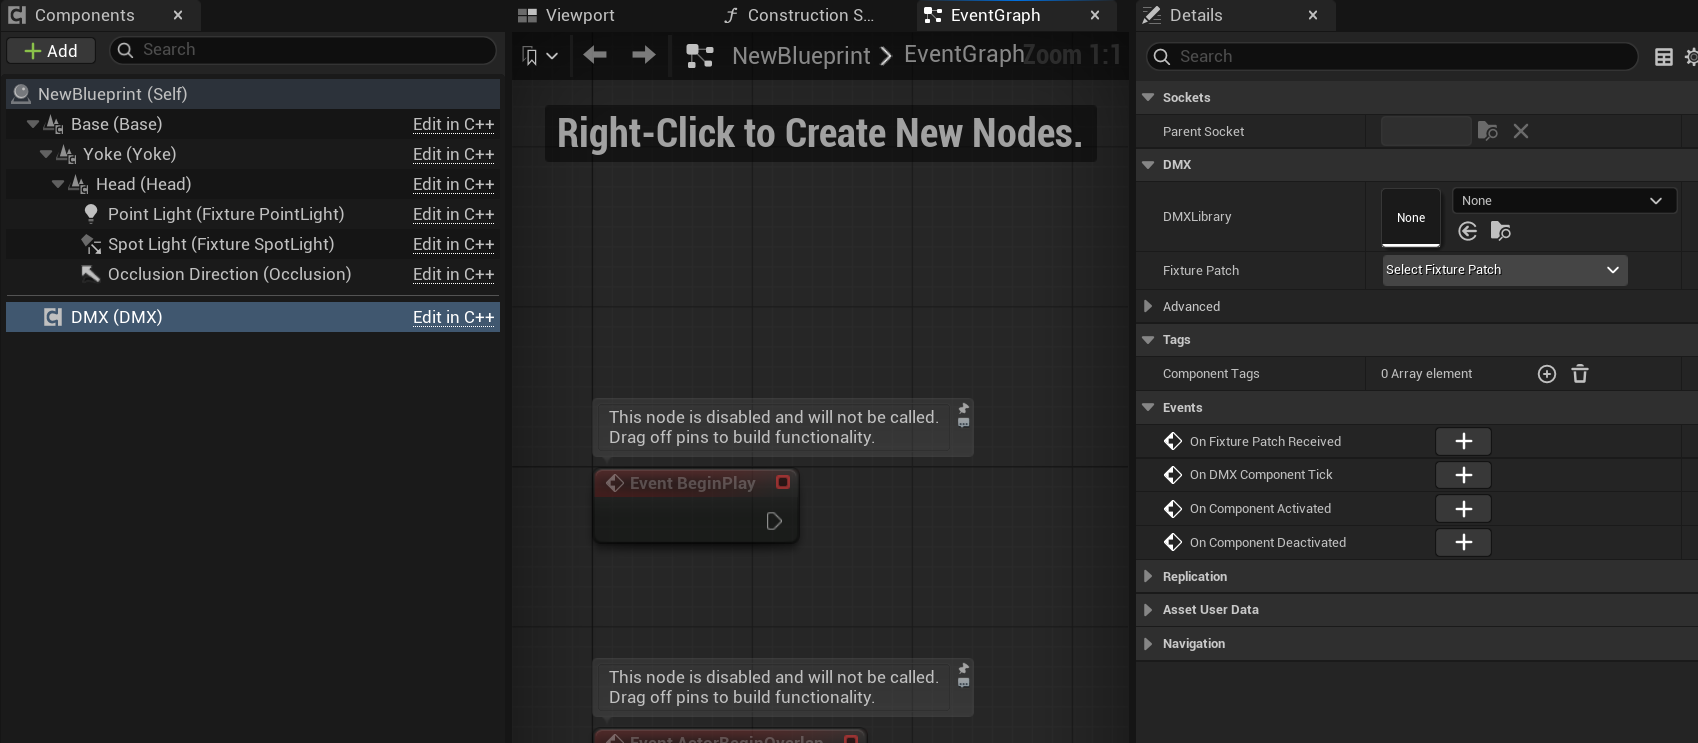Open Edit in C++ for Point Light

[x=453, y=214]
